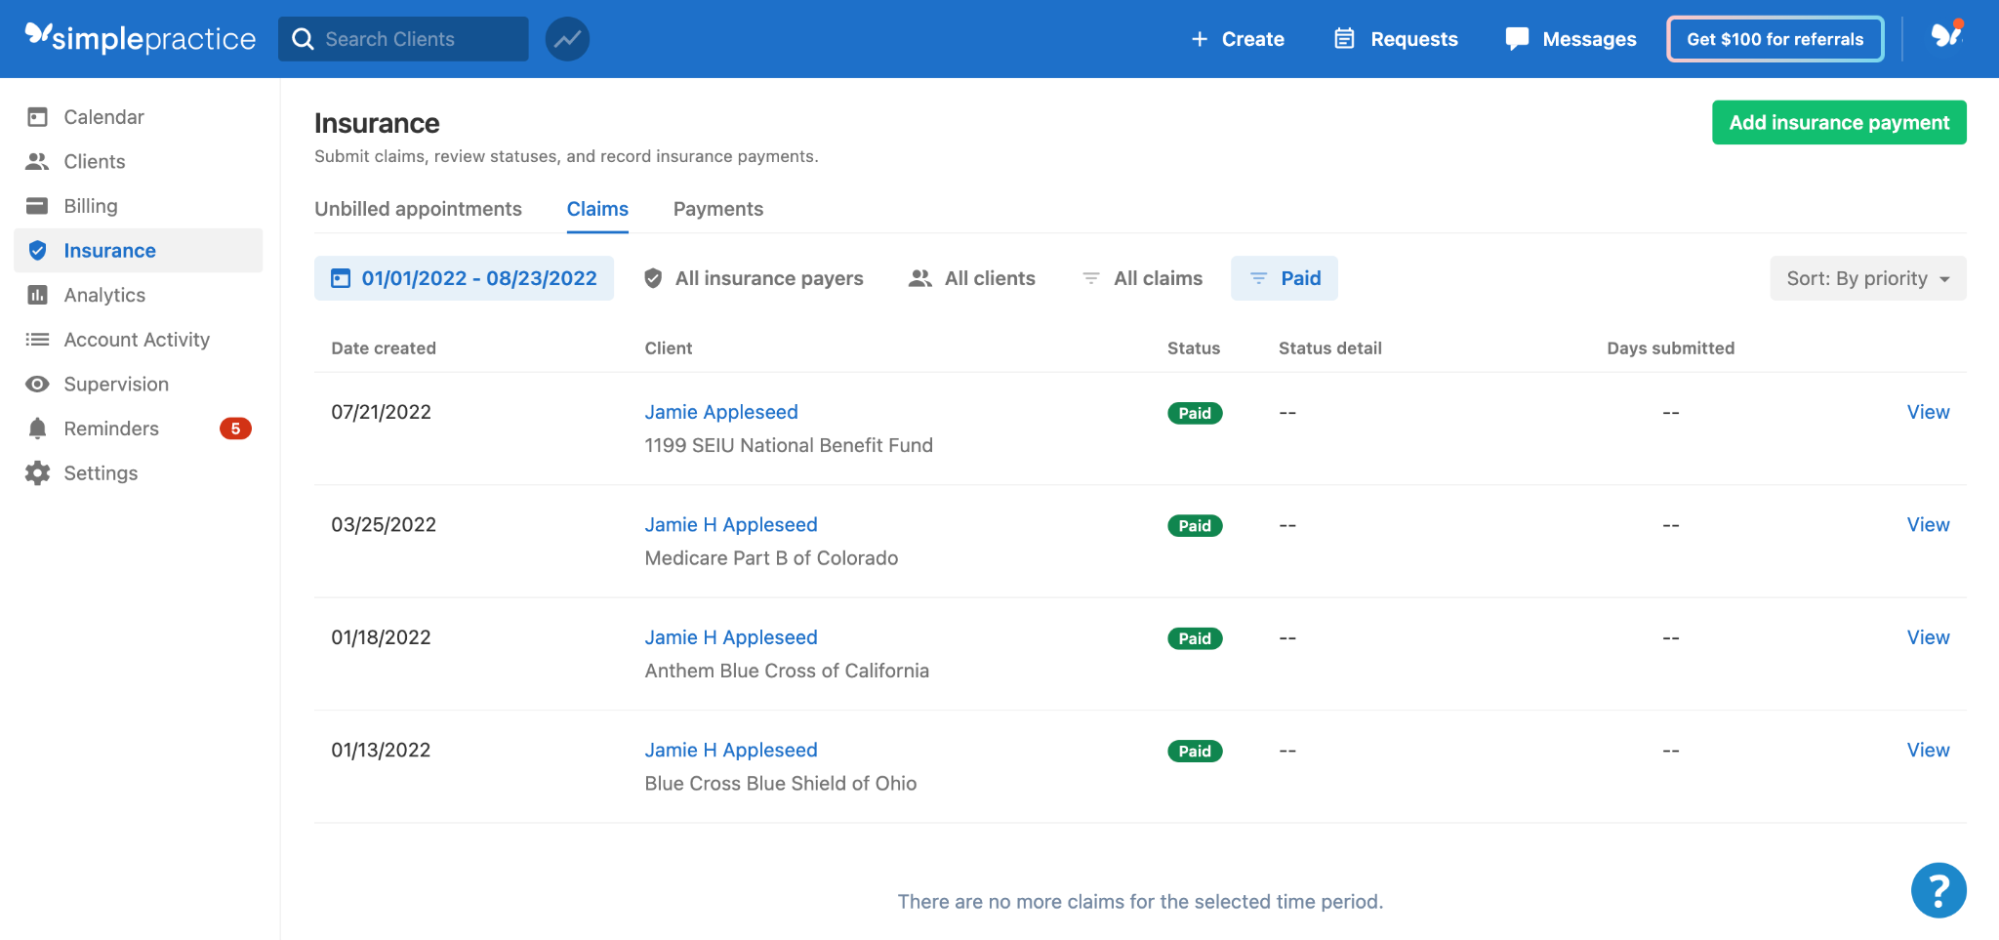Open the help question mark button
The height and width of the screenshot is (940, 1999).
[x=1938, y=889]
